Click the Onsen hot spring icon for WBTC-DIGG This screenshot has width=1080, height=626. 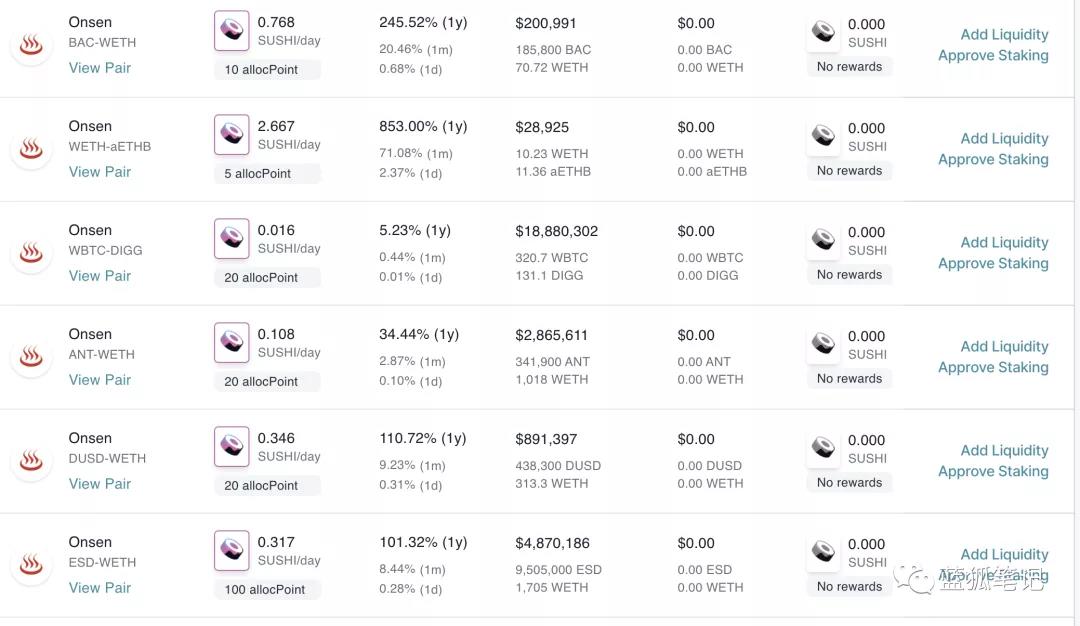pyautogui.click(x=31, y=253)
